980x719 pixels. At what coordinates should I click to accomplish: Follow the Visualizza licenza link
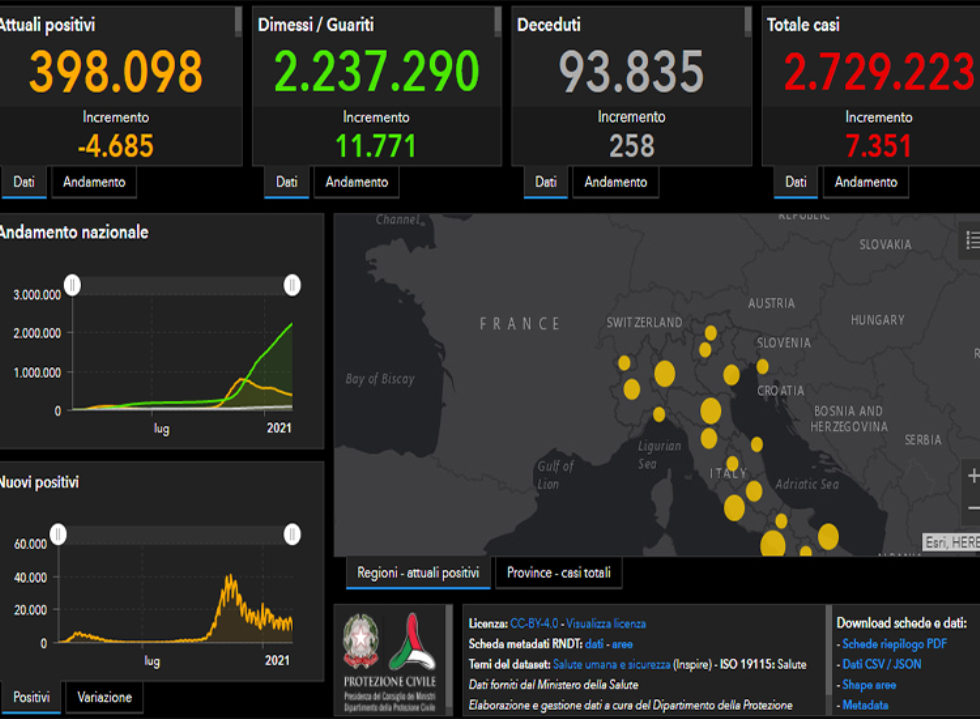click(606, 624)
